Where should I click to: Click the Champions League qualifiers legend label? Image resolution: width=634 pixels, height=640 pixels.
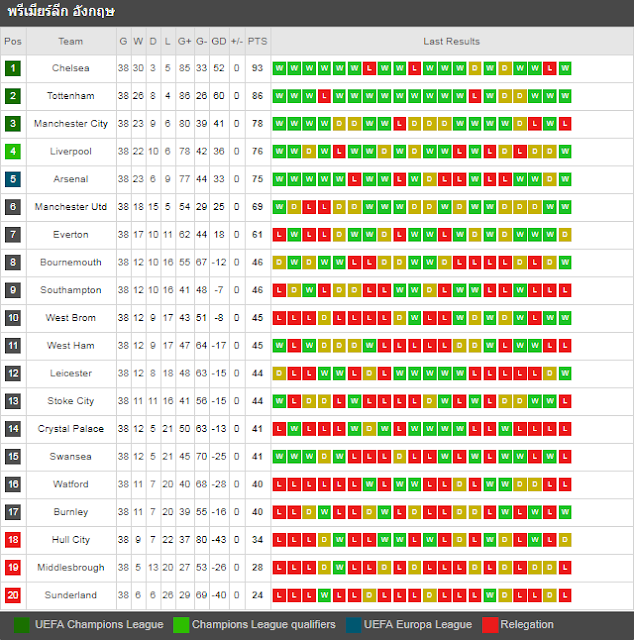point(264,624)
